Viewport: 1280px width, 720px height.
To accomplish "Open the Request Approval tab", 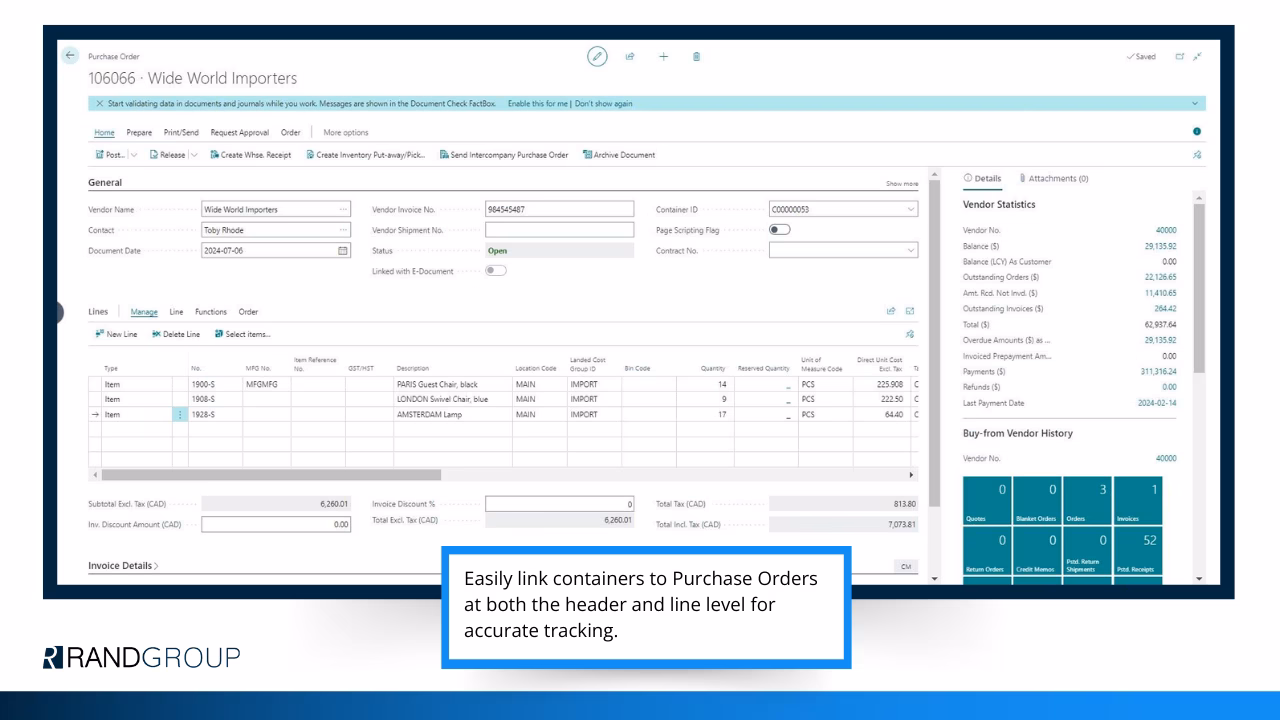I will [x=240, y=132].
